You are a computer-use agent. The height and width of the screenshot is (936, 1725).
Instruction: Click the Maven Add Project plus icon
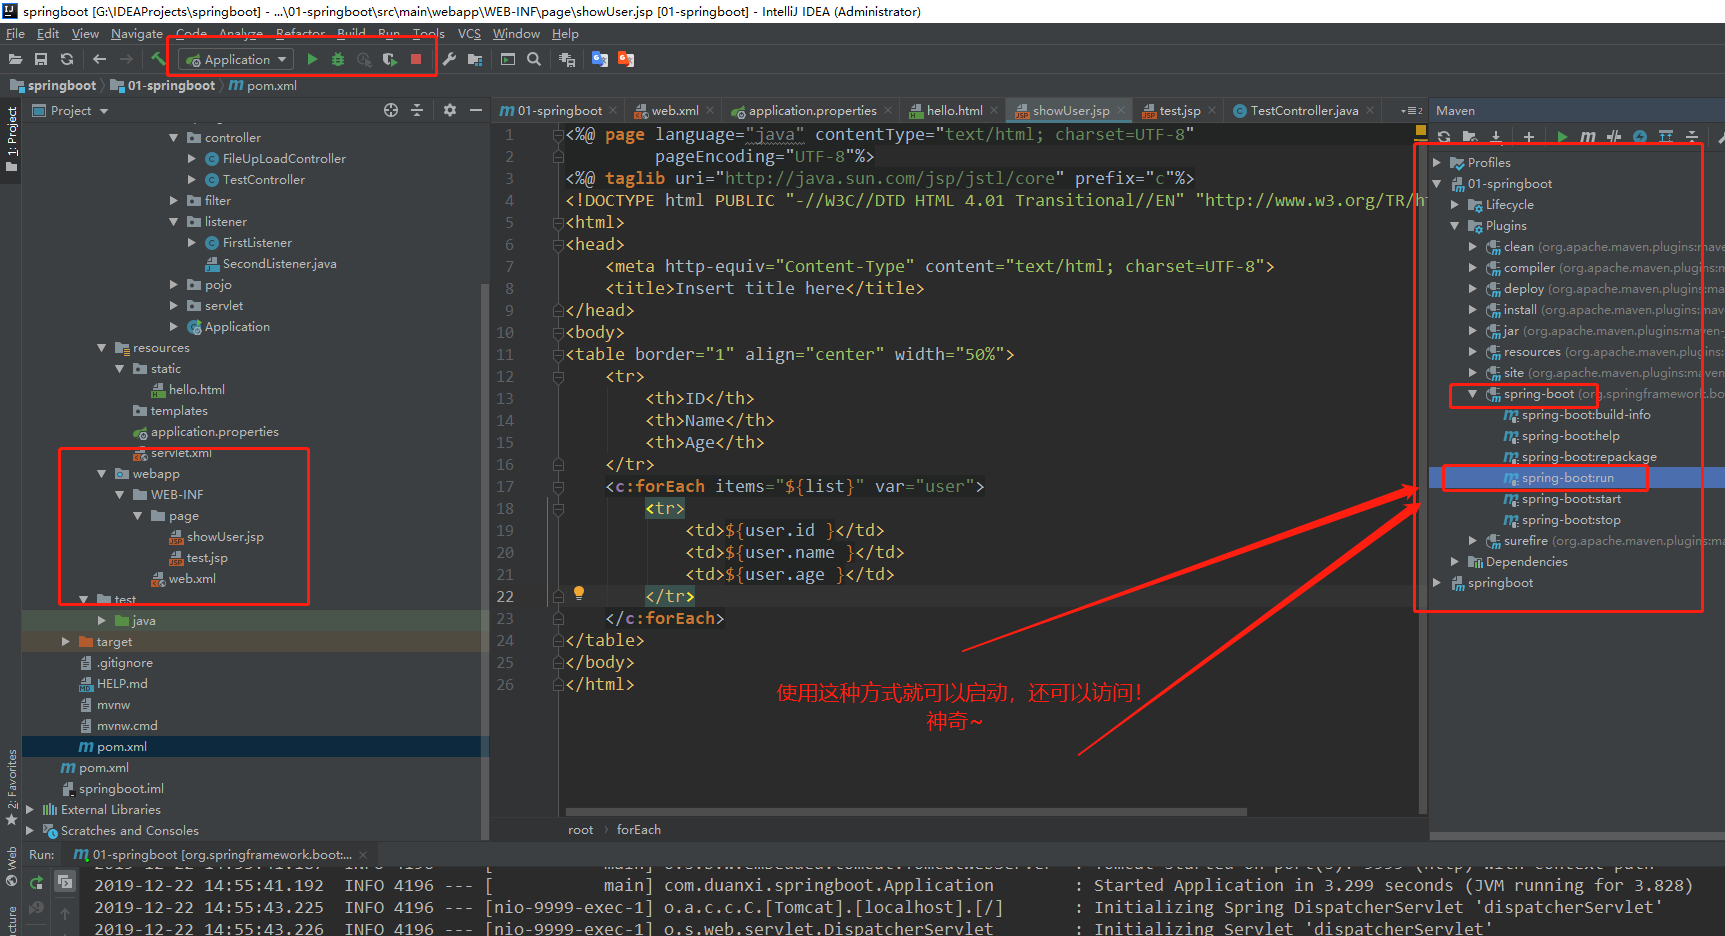tap(1529, 137)
